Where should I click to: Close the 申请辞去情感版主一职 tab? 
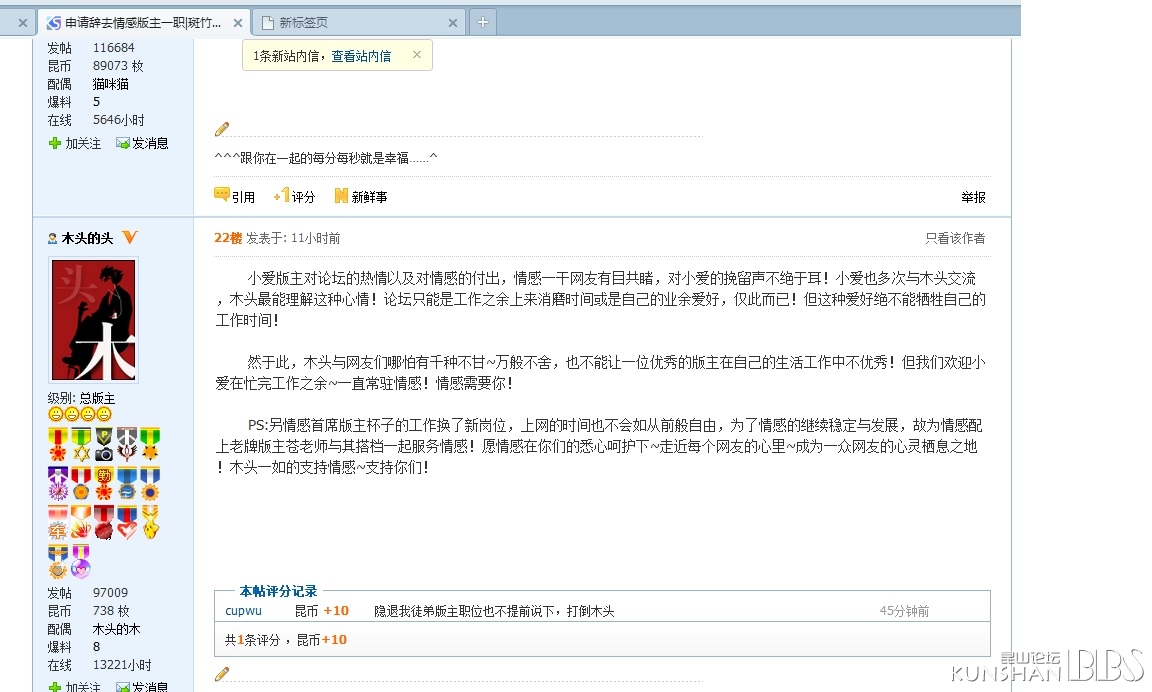click(238, 23)
